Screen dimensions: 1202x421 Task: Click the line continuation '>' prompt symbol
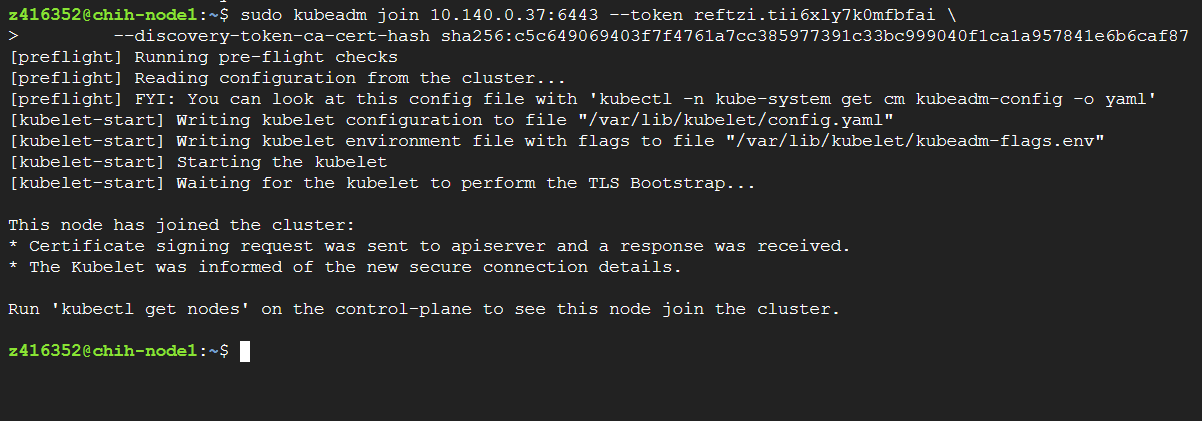[x=12, y=37]
